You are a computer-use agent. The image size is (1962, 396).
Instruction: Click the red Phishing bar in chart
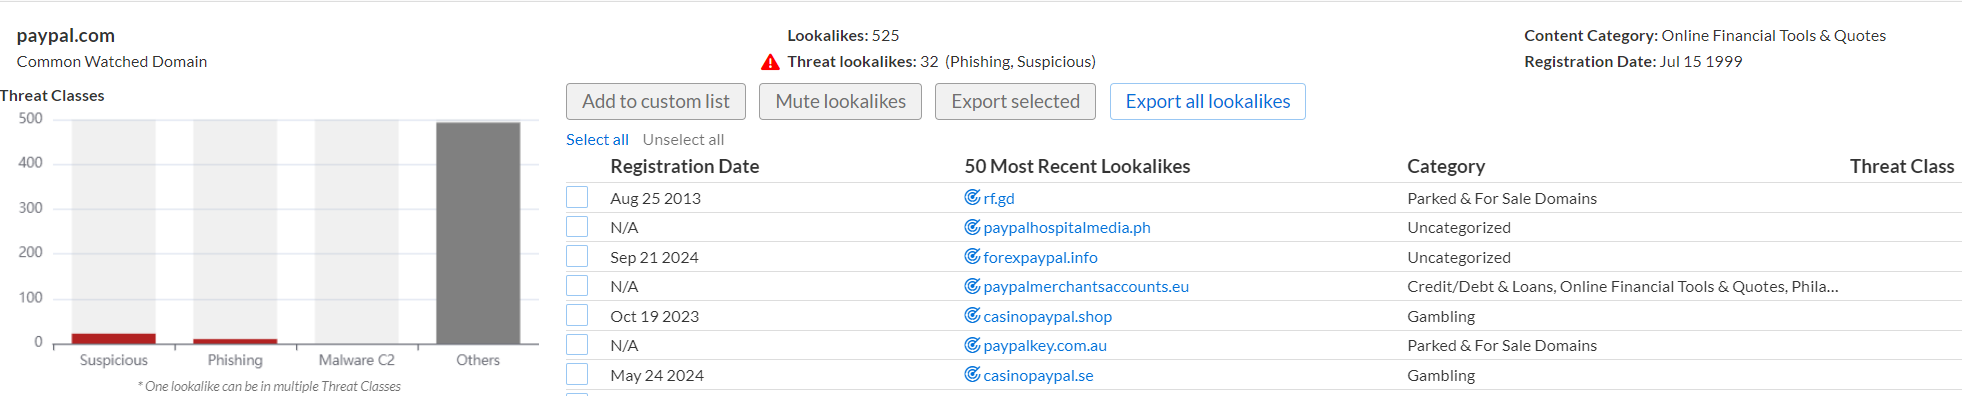(x=235, y=341)
